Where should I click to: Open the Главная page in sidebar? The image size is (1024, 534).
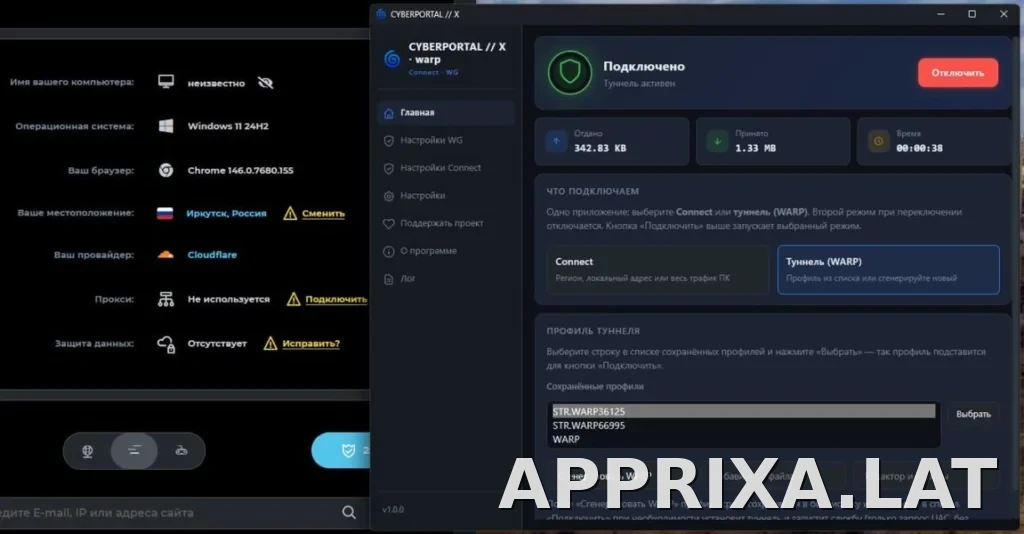point(445,113)
